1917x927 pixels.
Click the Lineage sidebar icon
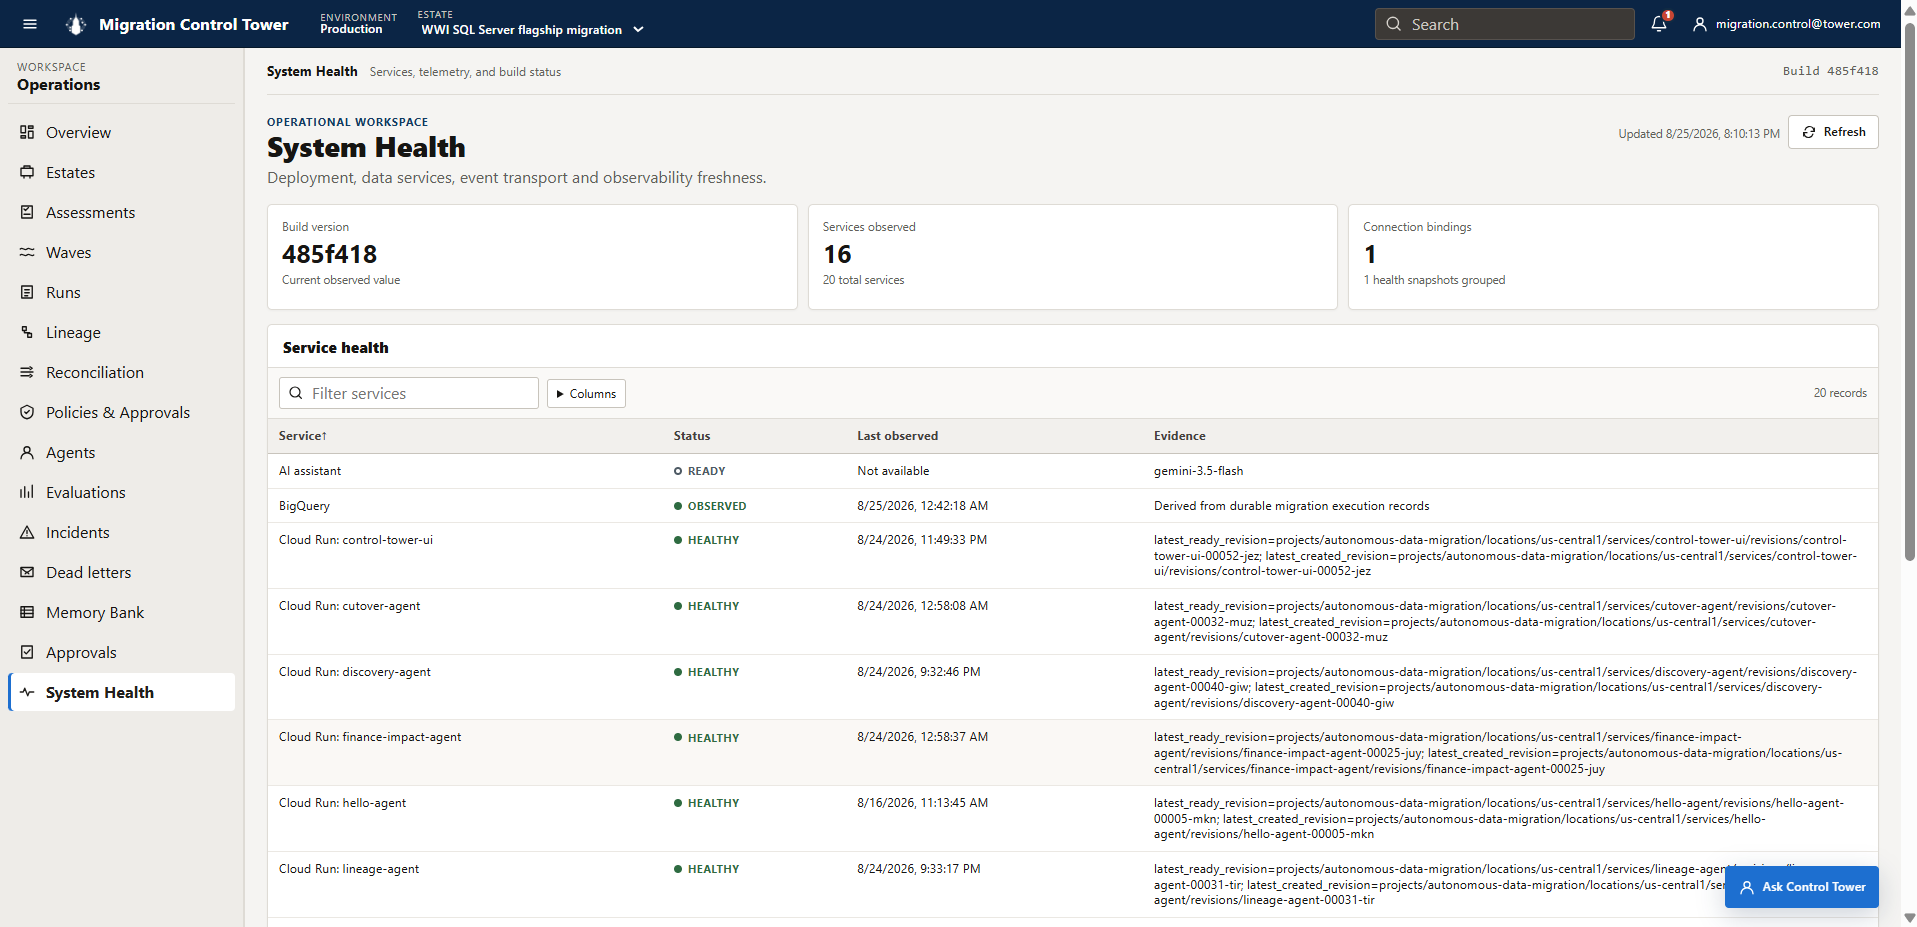point(27,332)
